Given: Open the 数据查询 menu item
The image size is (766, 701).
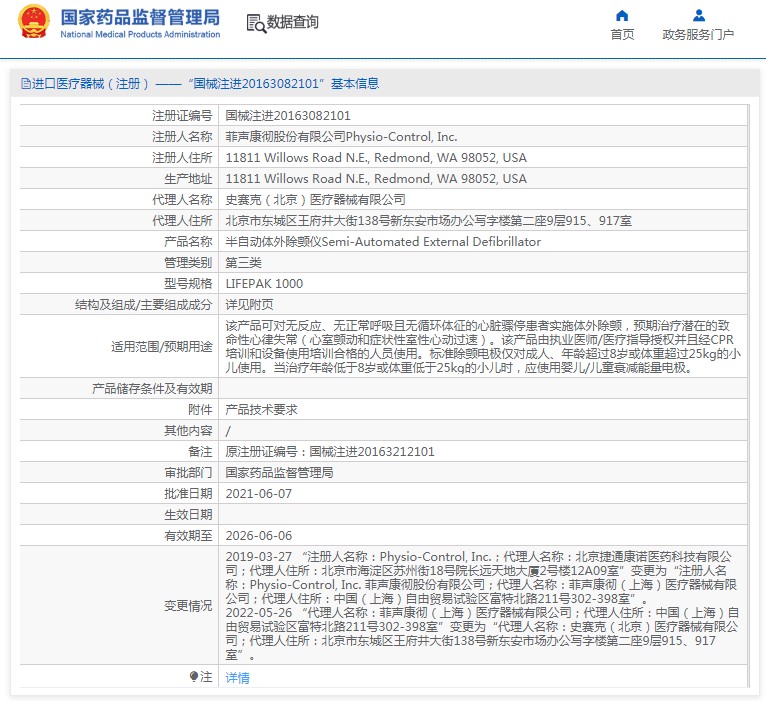Looking at the screenshot, I should point(292,22).
